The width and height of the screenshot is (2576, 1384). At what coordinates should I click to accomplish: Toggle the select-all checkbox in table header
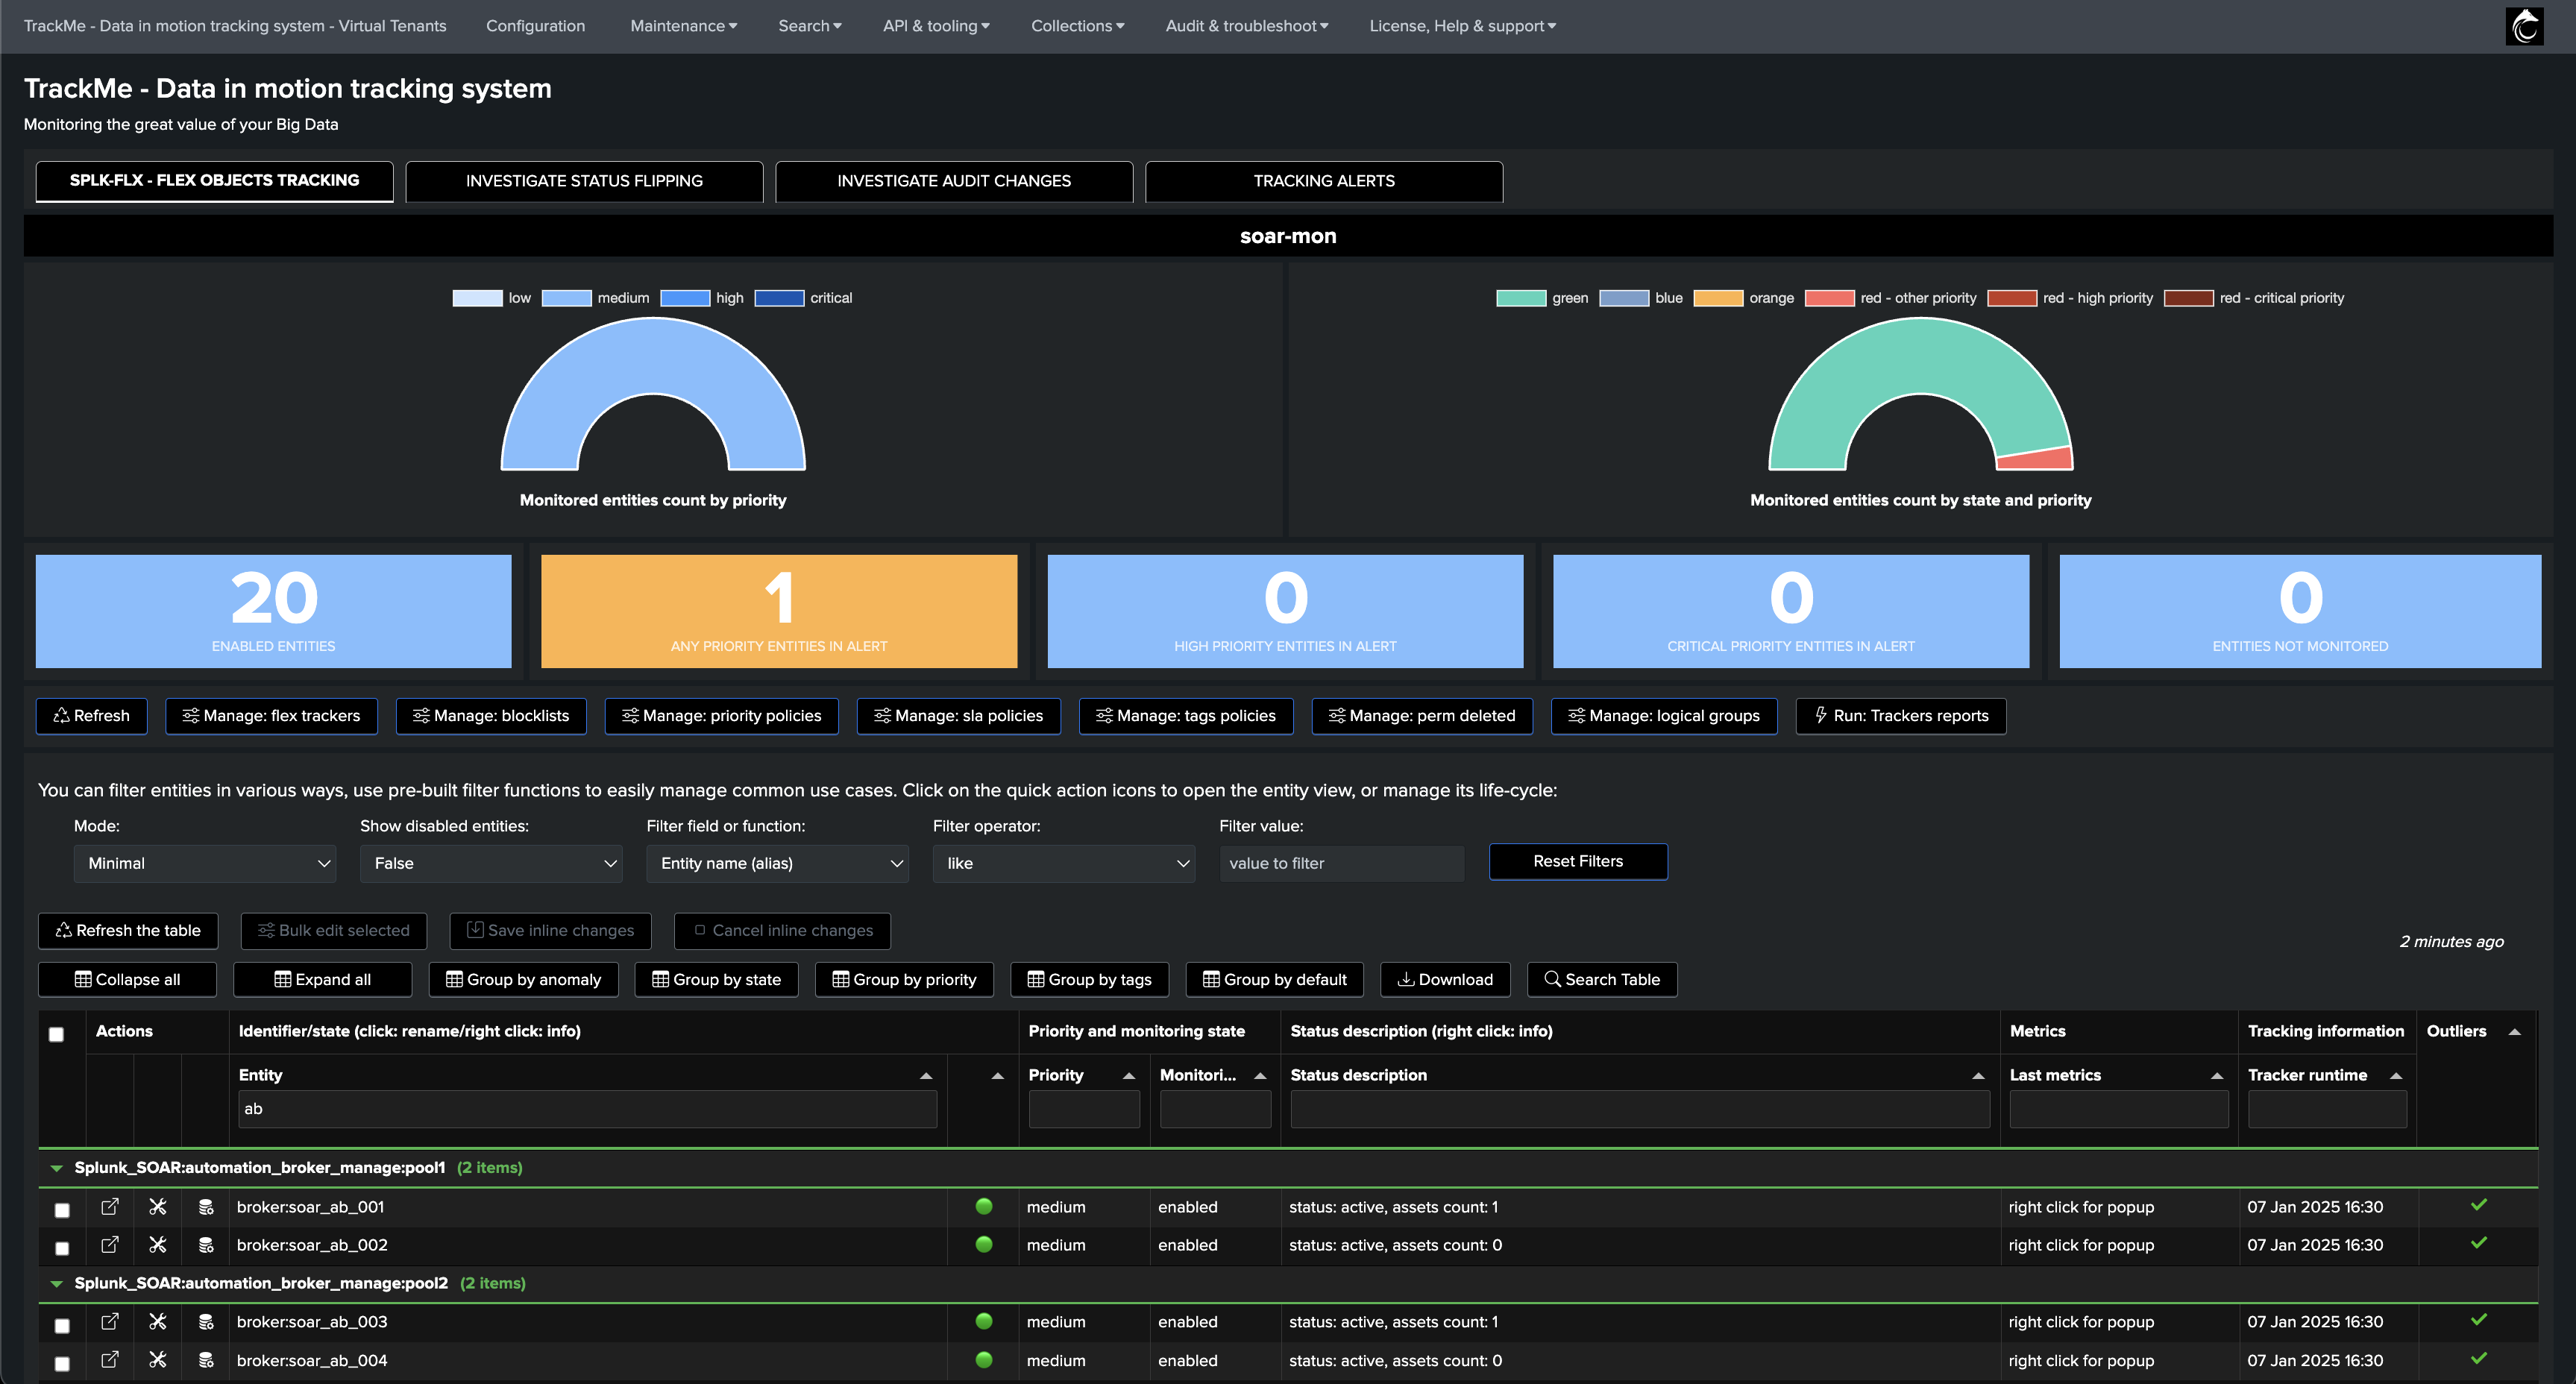click(57, 1034)
